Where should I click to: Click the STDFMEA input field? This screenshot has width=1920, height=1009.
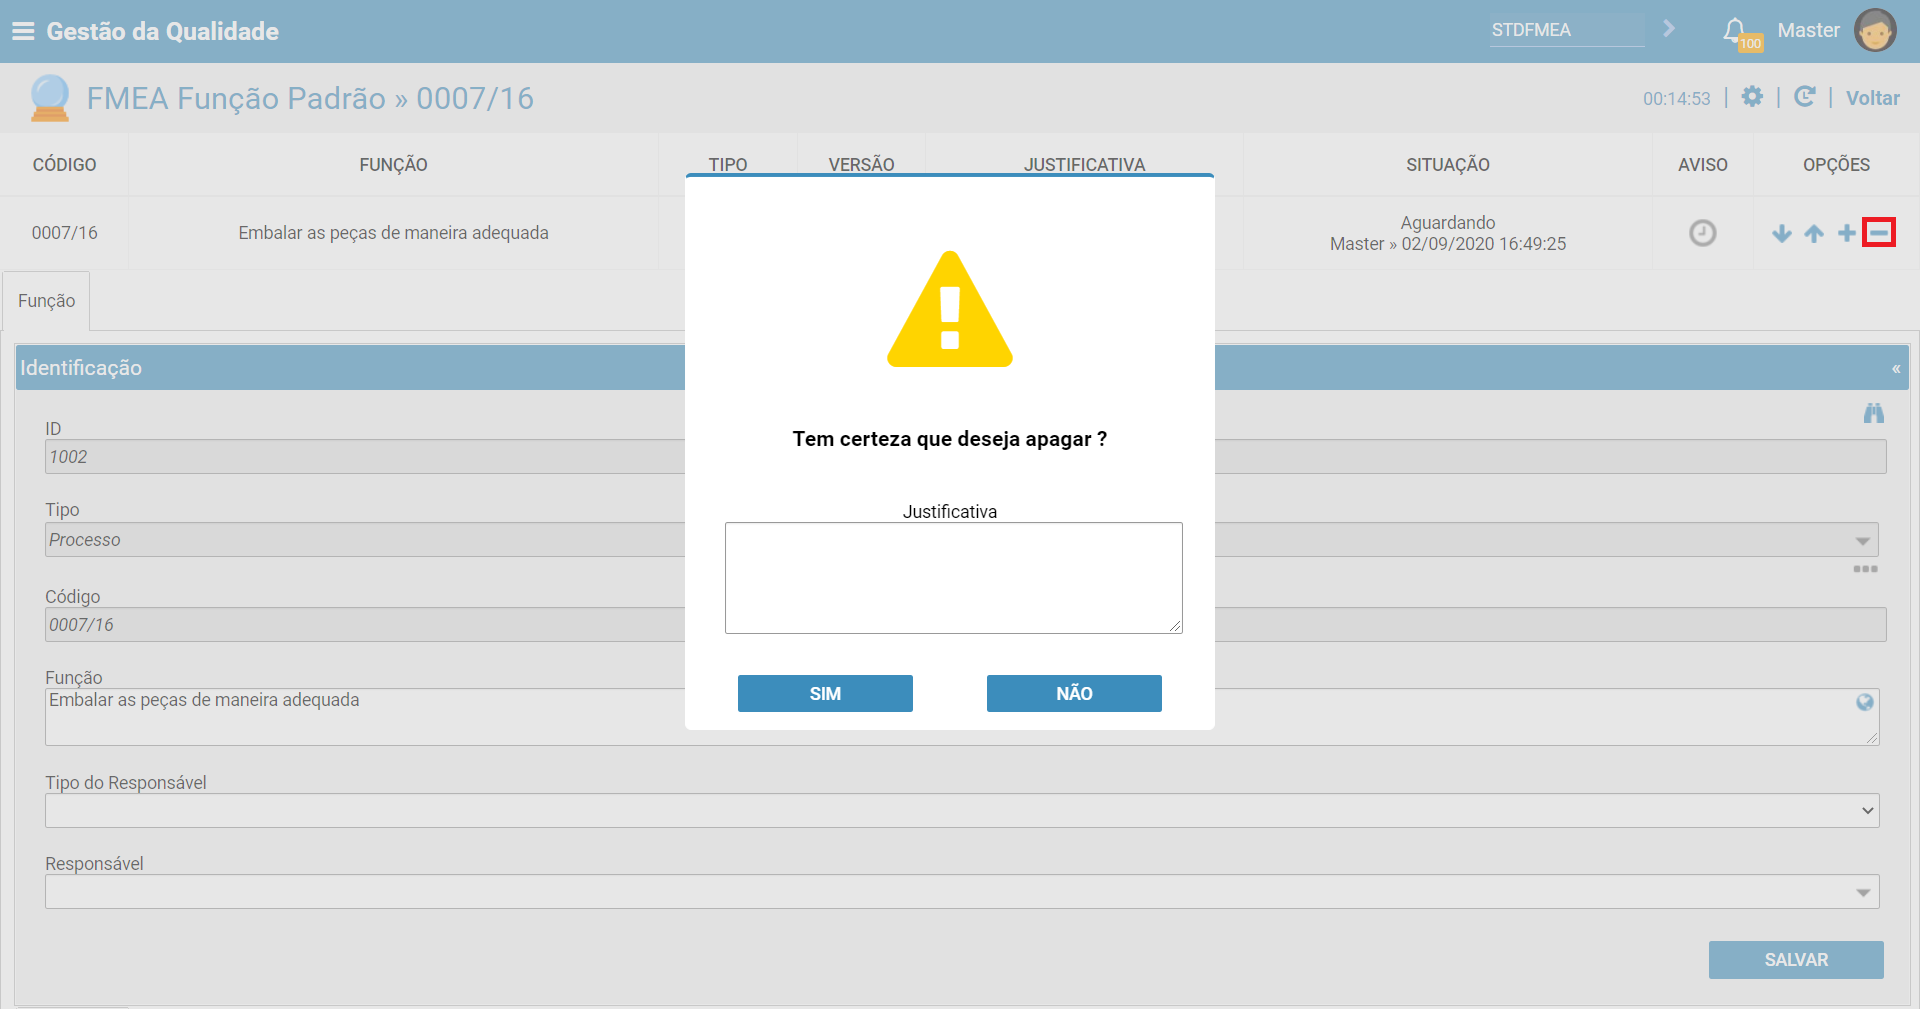1567,30
